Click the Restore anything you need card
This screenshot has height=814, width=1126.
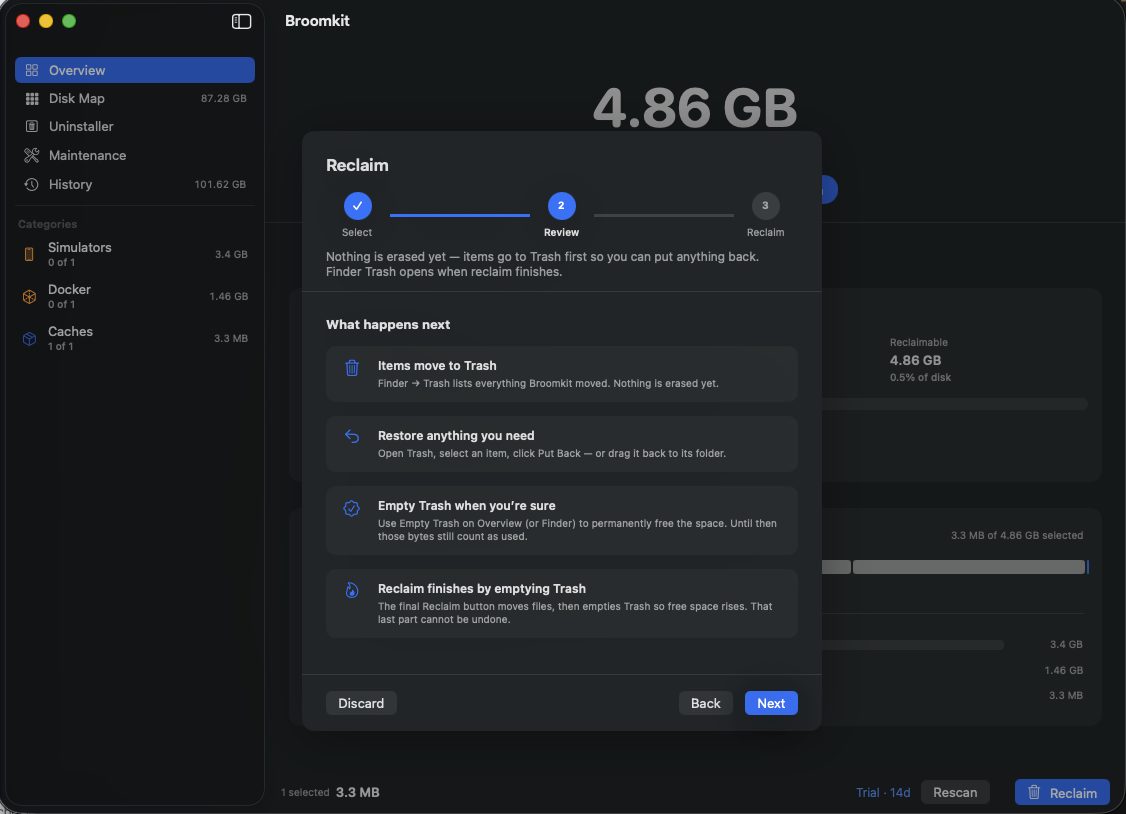tap(562, 444)
